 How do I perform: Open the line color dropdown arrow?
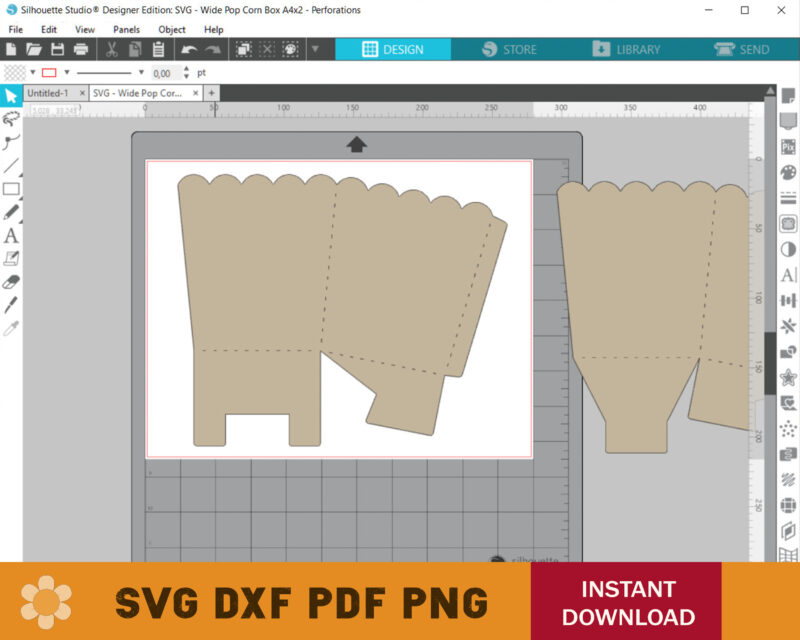click(x=66, y=72)
